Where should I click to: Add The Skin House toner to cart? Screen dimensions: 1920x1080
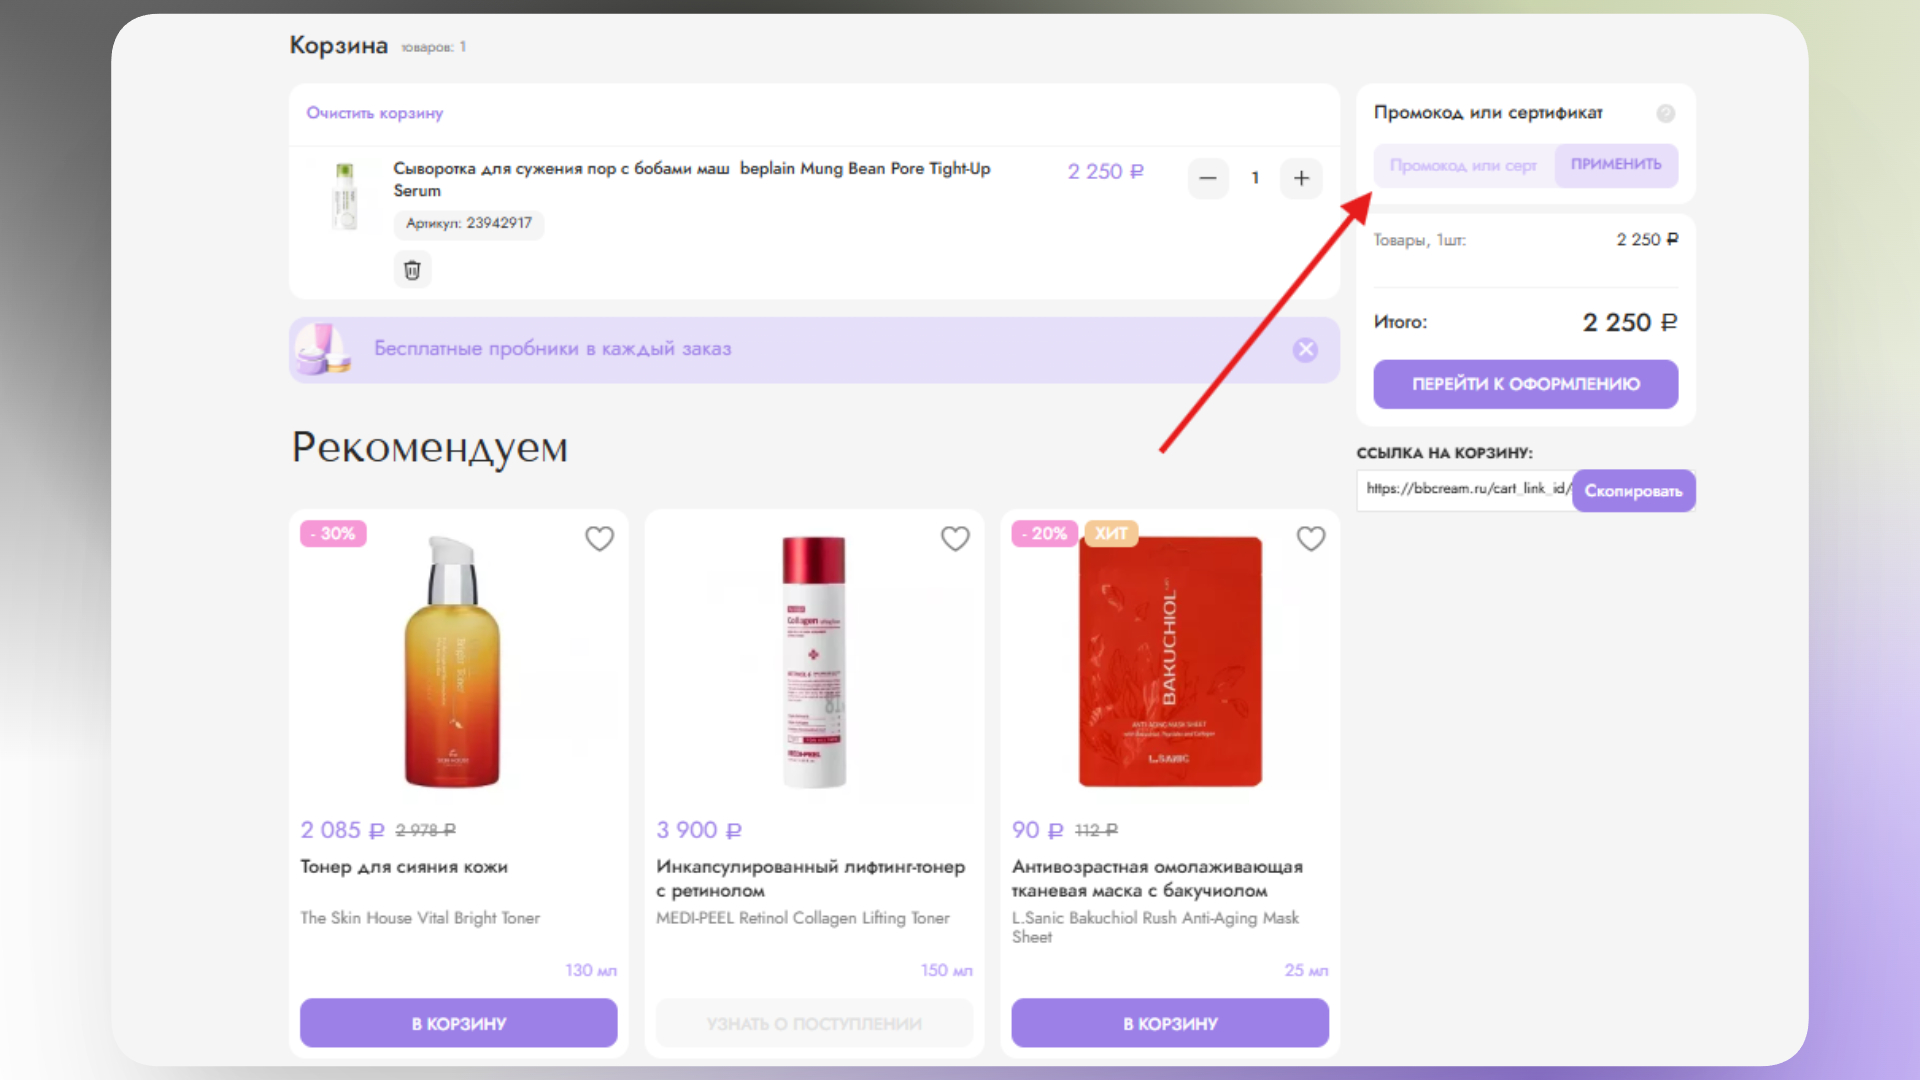(458, 1023)
